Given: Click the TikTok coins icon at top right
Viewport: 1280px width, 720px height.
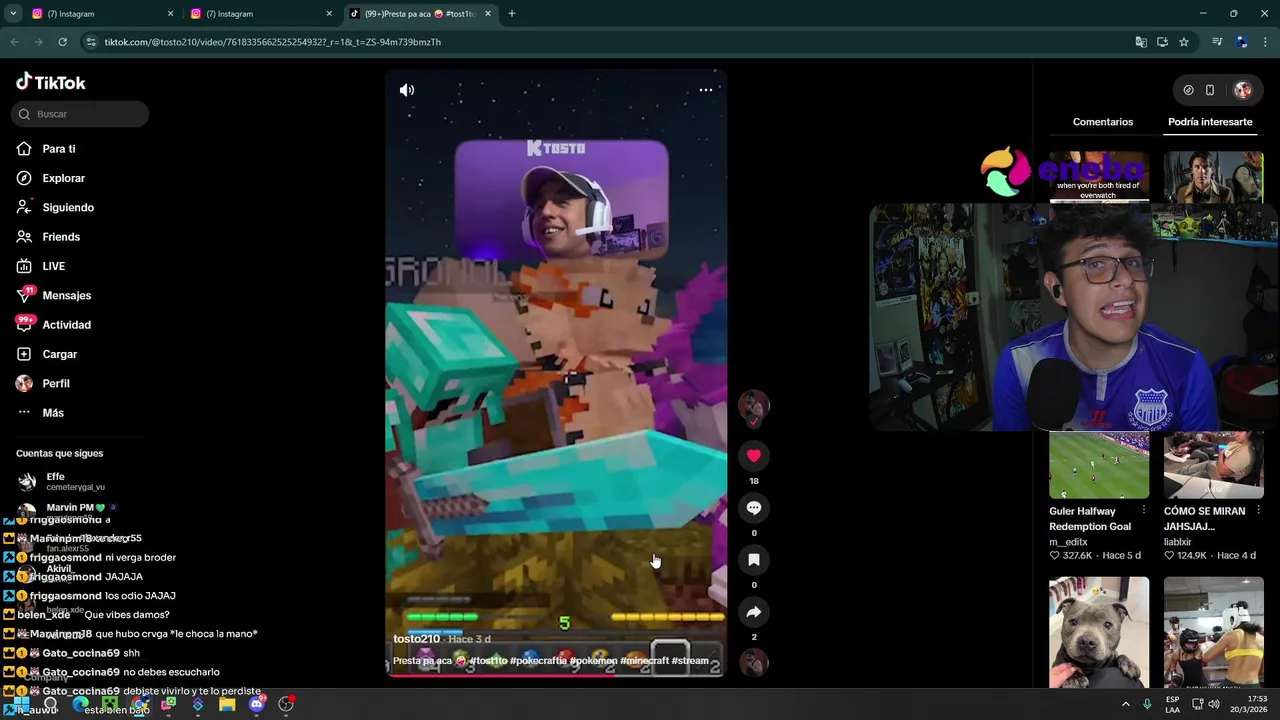Looking at the screenshot, I should coord(1188,90).
